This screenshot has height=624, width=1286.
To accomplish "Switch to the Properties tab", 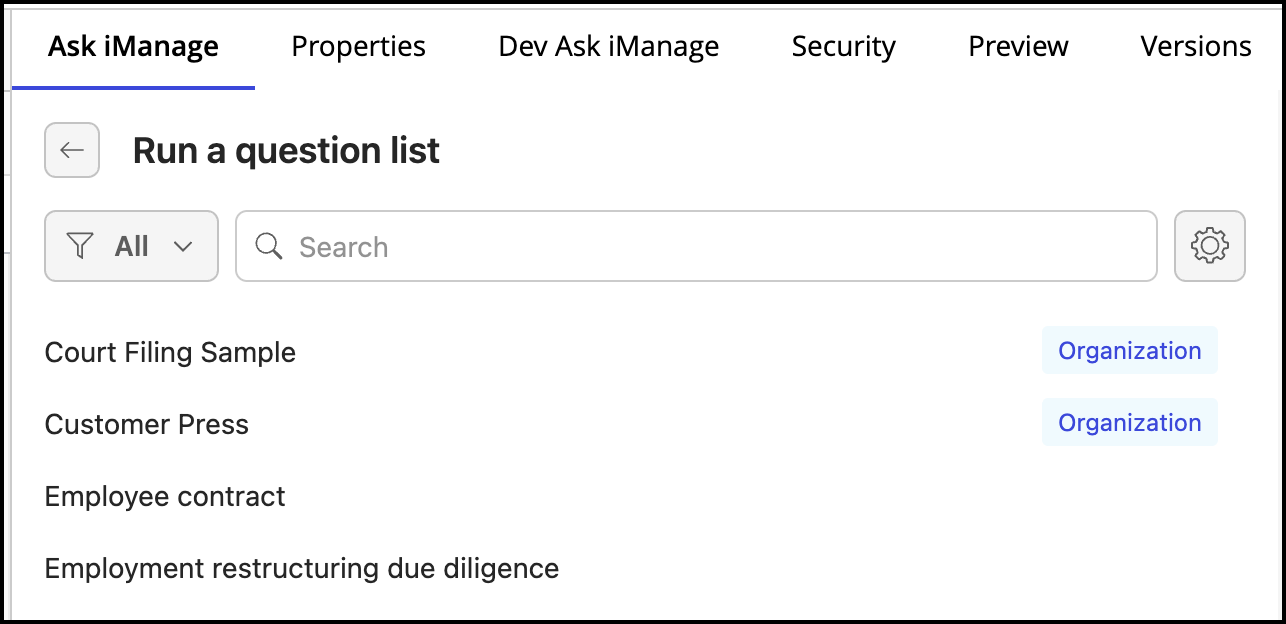I will click(358, 46).
